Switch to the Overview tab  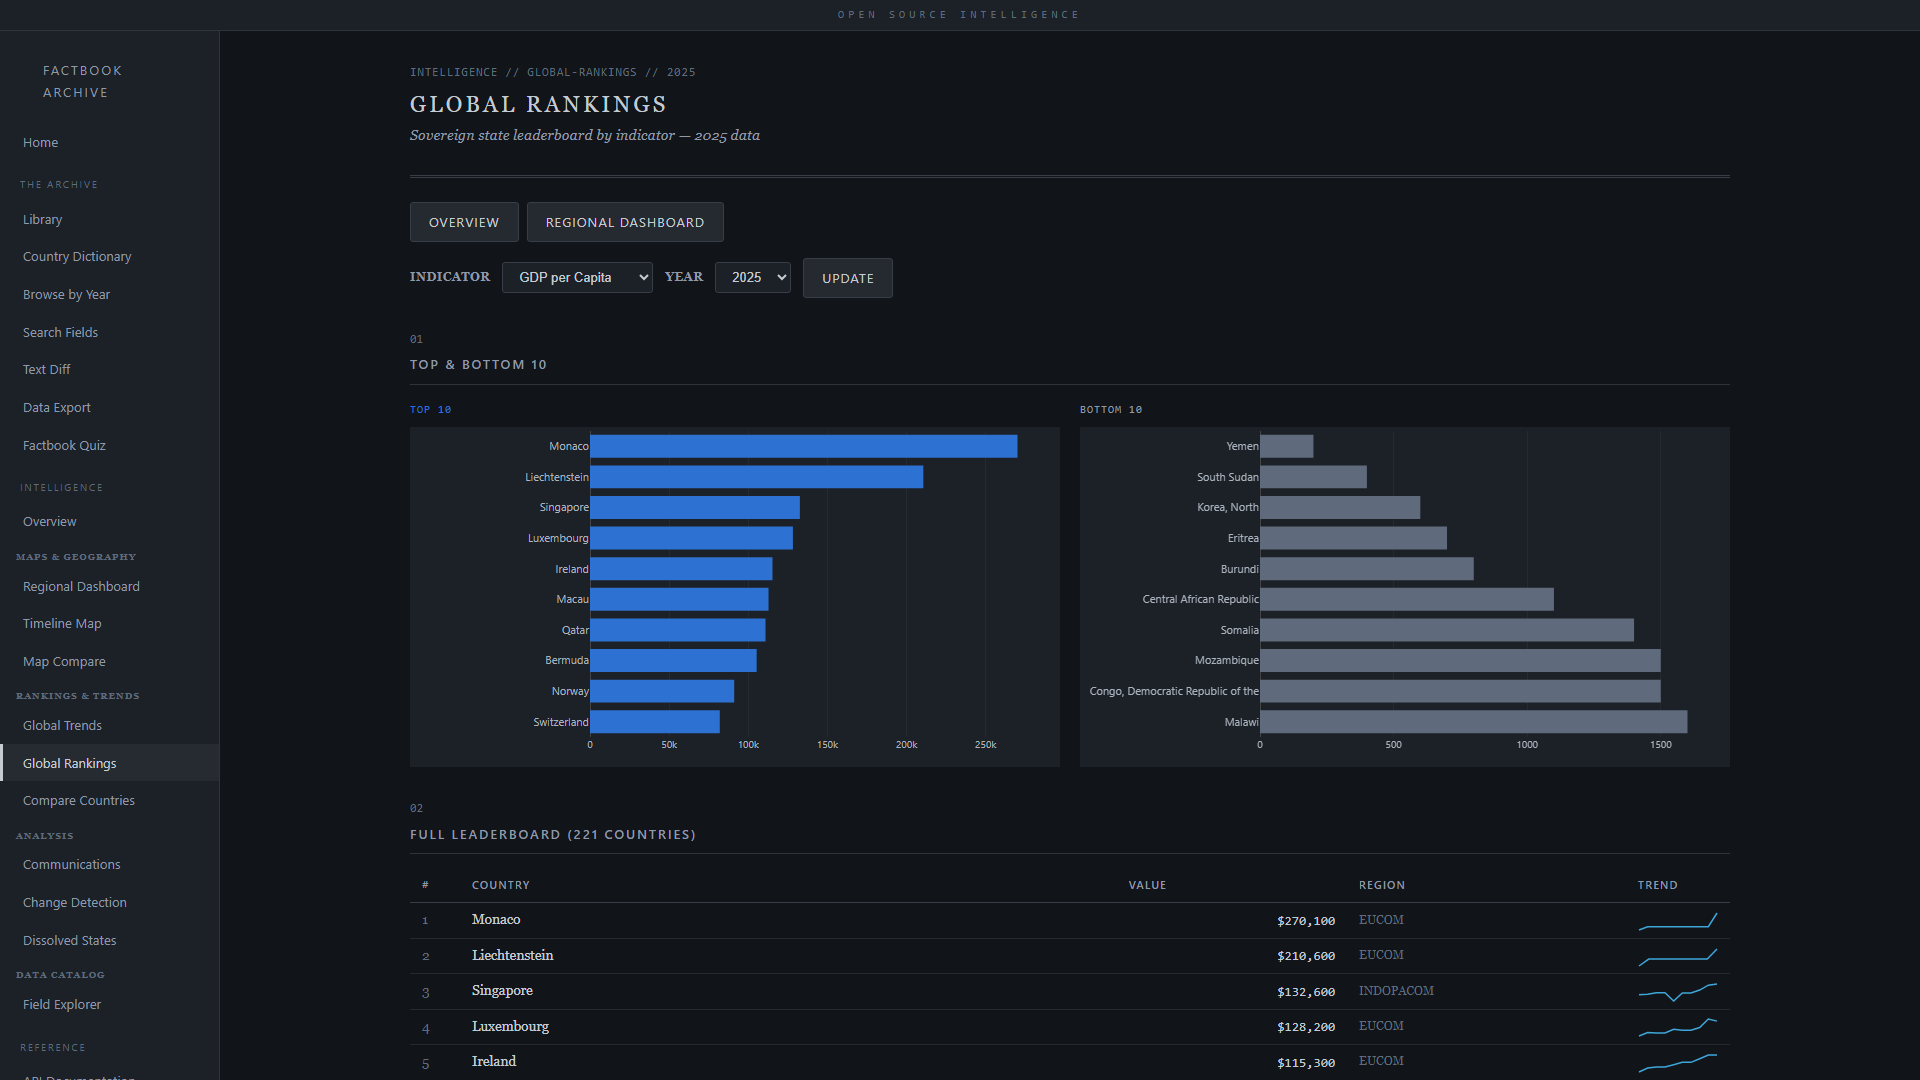click(x=464, y=222)
